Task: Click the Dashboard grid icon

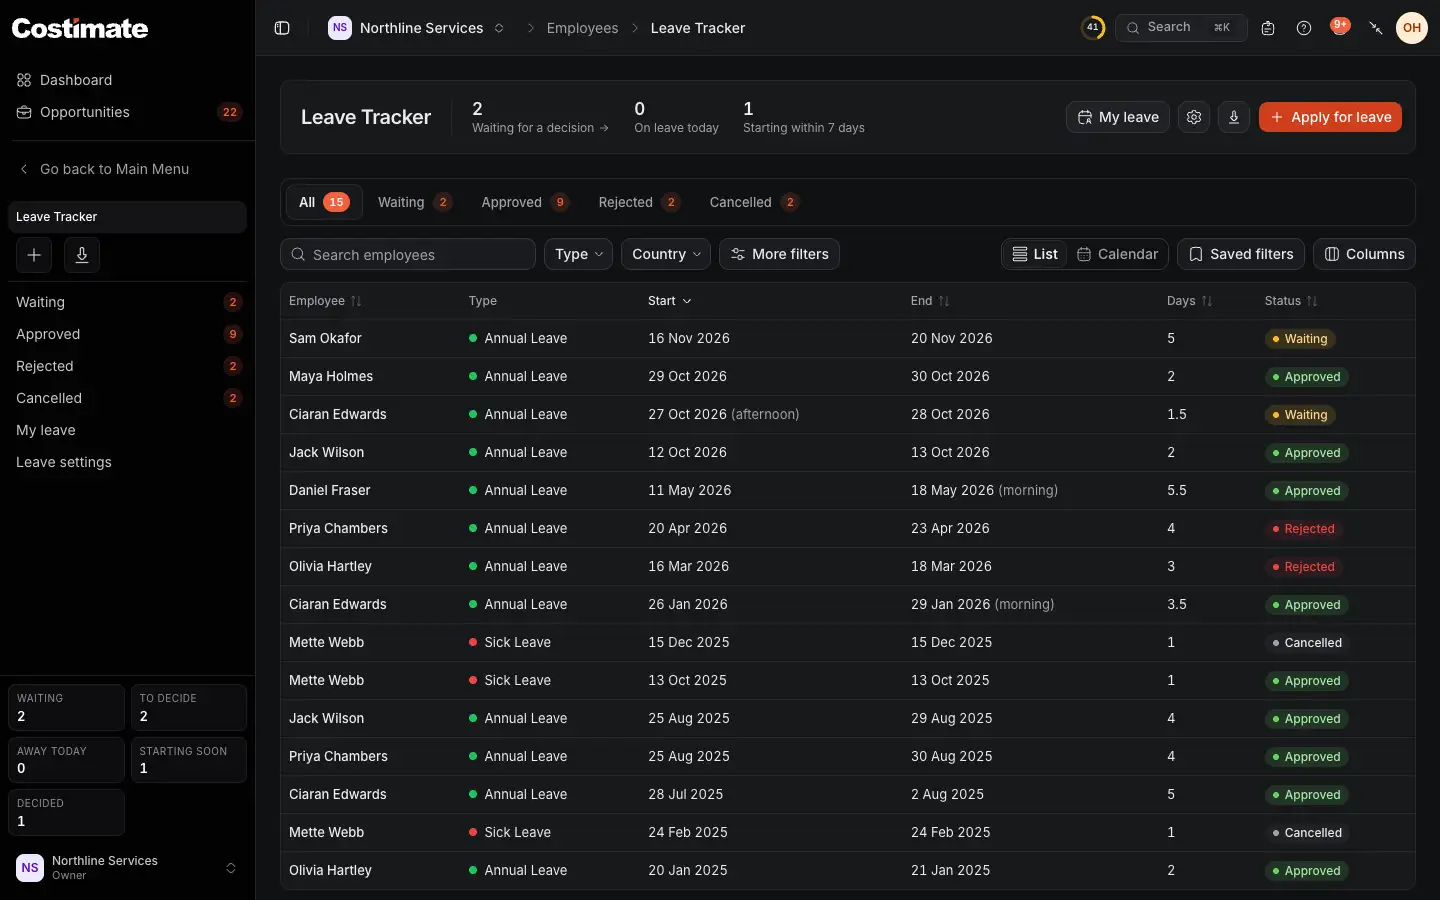Action: coord(24,80)
